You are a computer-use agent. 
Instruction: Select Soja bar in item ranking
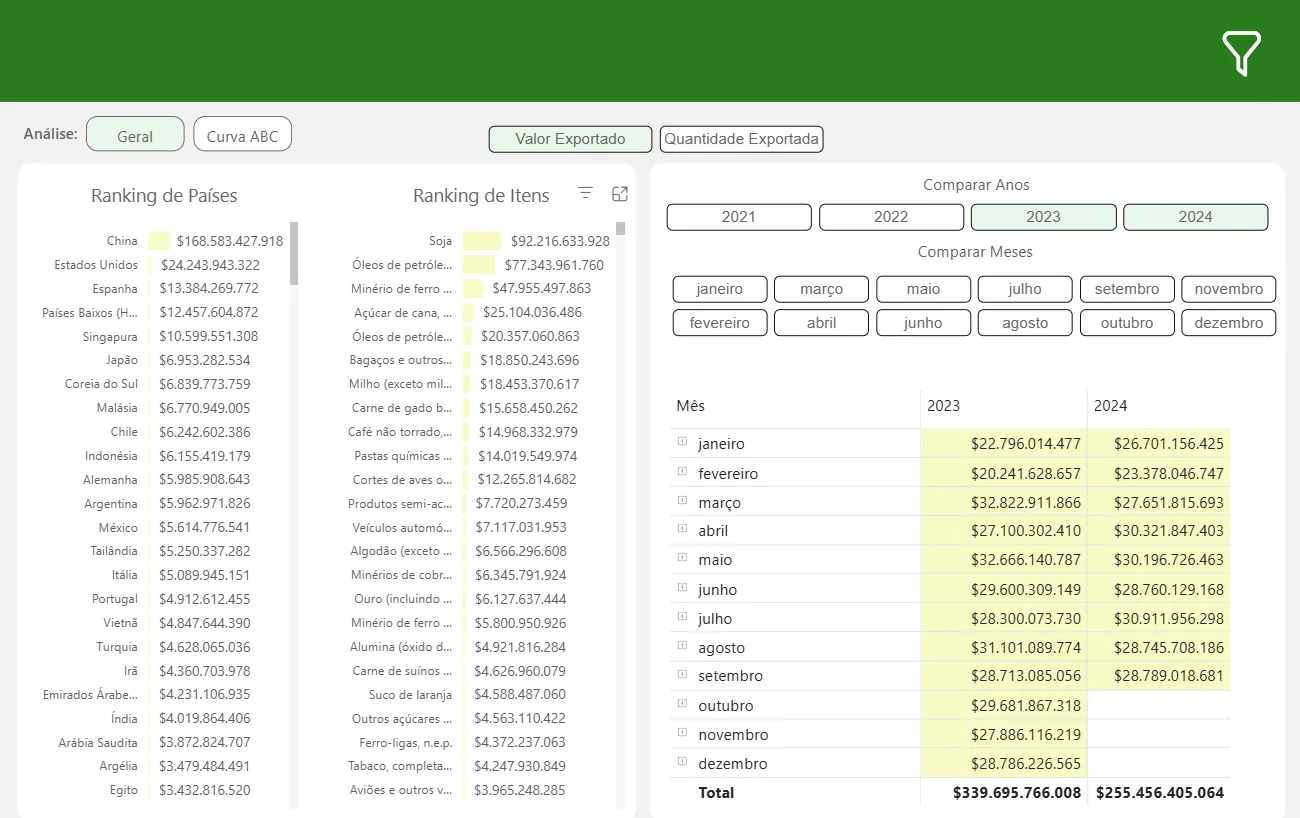[482, 241]
